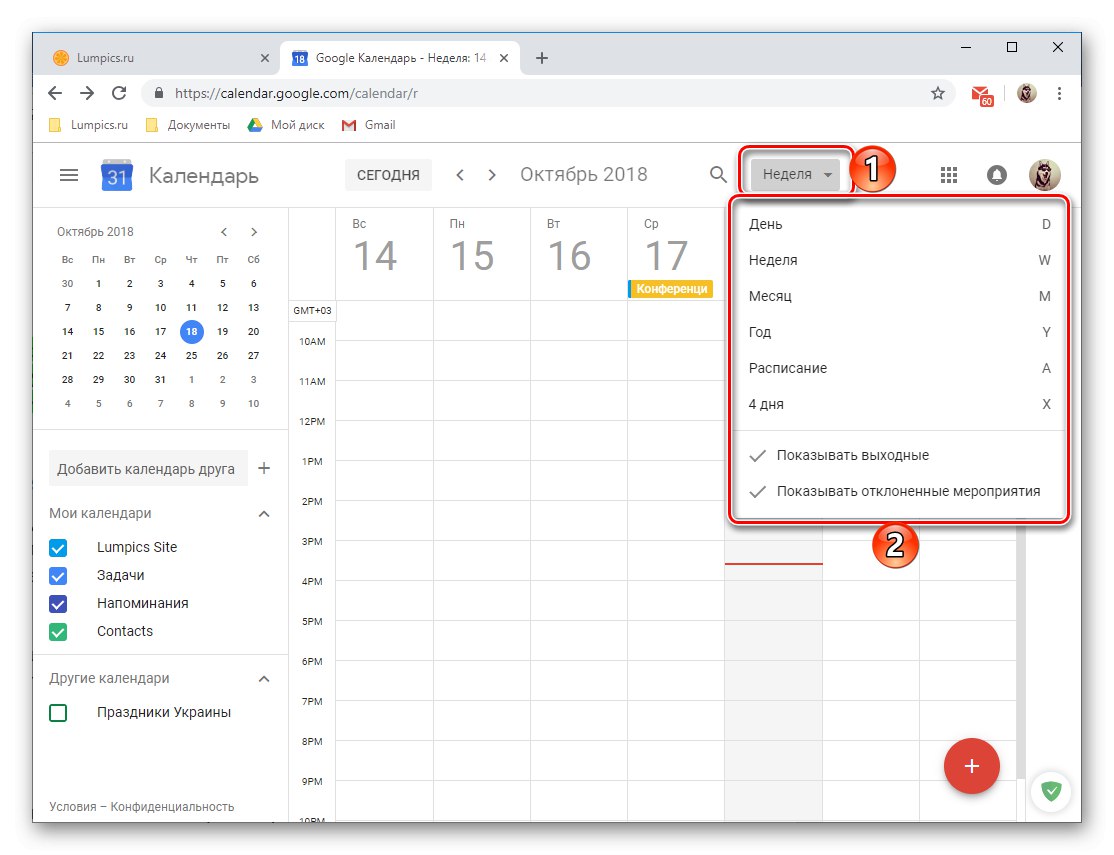
Task: Select День view from menu
Action: (899, 225)
